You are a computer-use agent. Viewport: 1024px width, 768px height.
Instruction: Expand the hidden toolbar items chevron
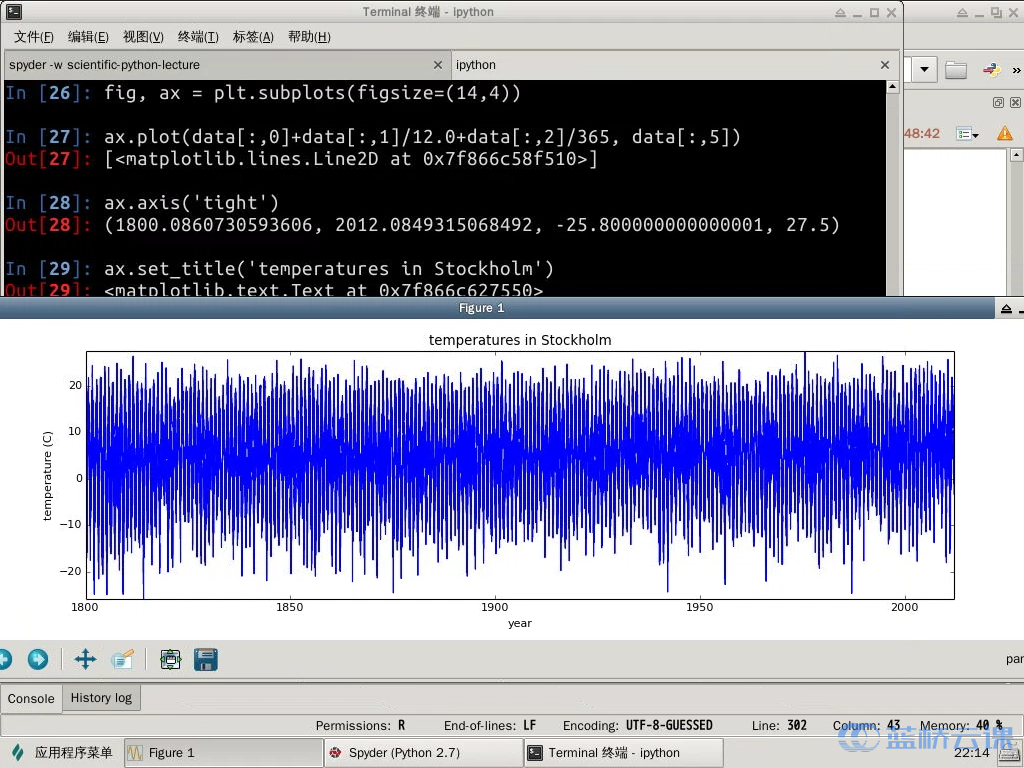1017,70
